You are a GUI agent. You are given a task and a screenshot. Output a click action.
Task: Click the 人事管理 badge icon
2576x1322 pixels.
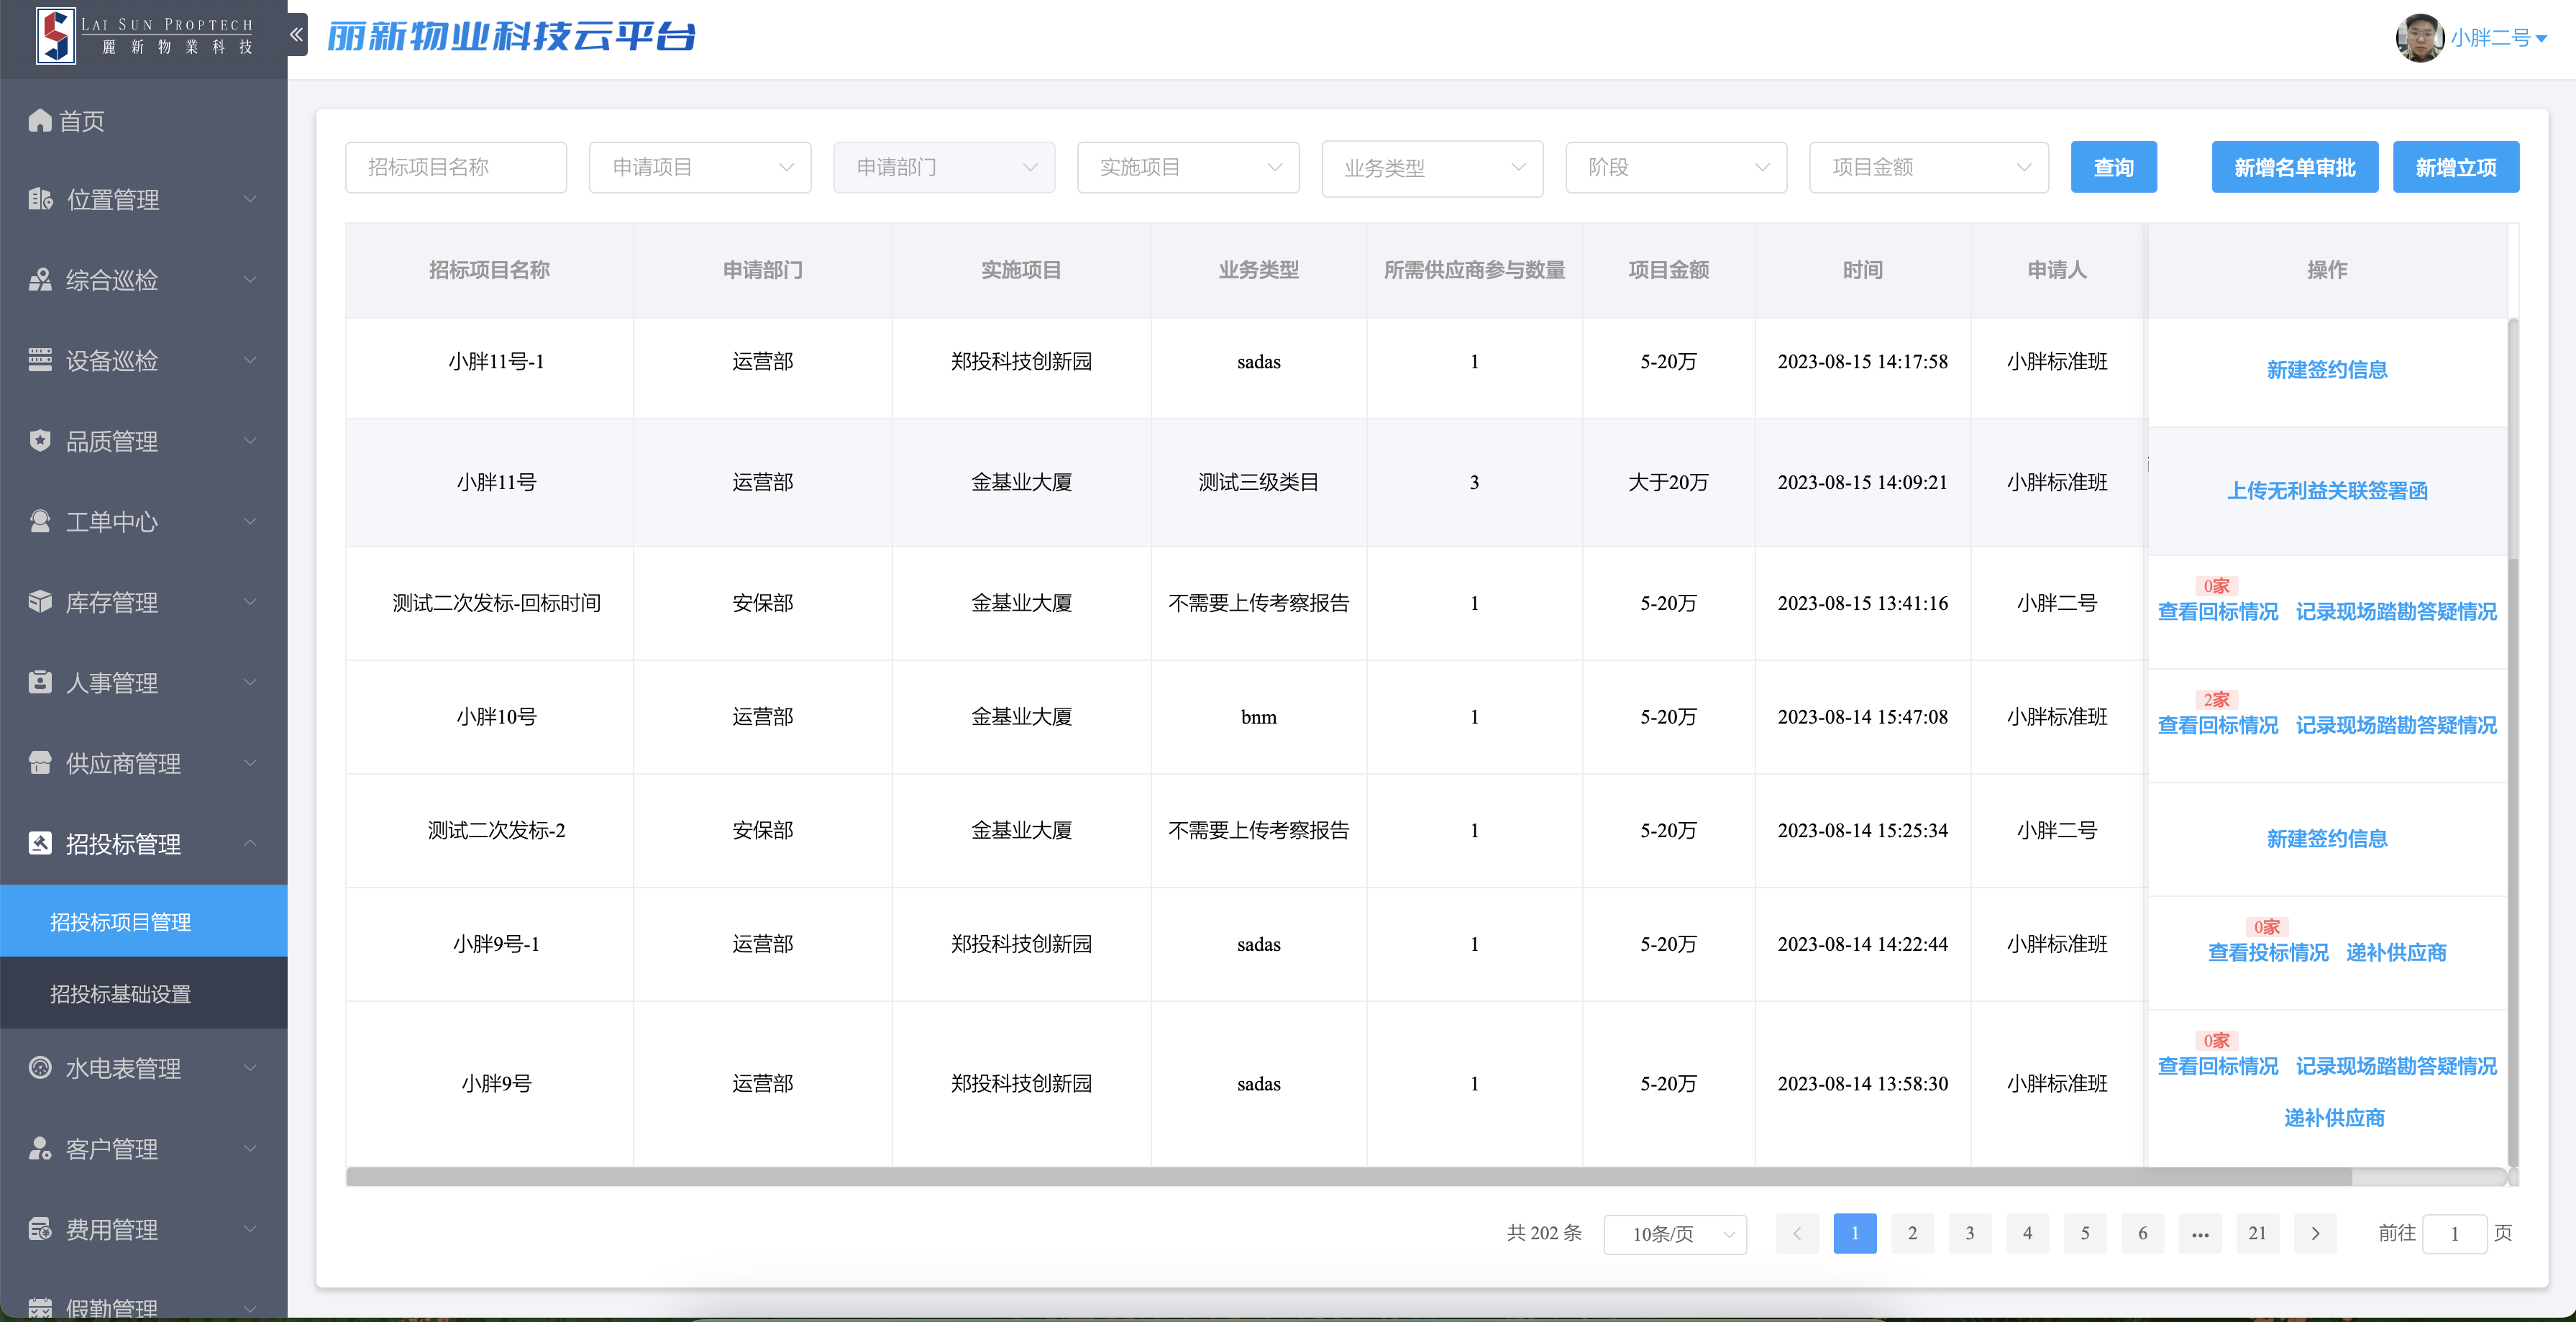40,683
